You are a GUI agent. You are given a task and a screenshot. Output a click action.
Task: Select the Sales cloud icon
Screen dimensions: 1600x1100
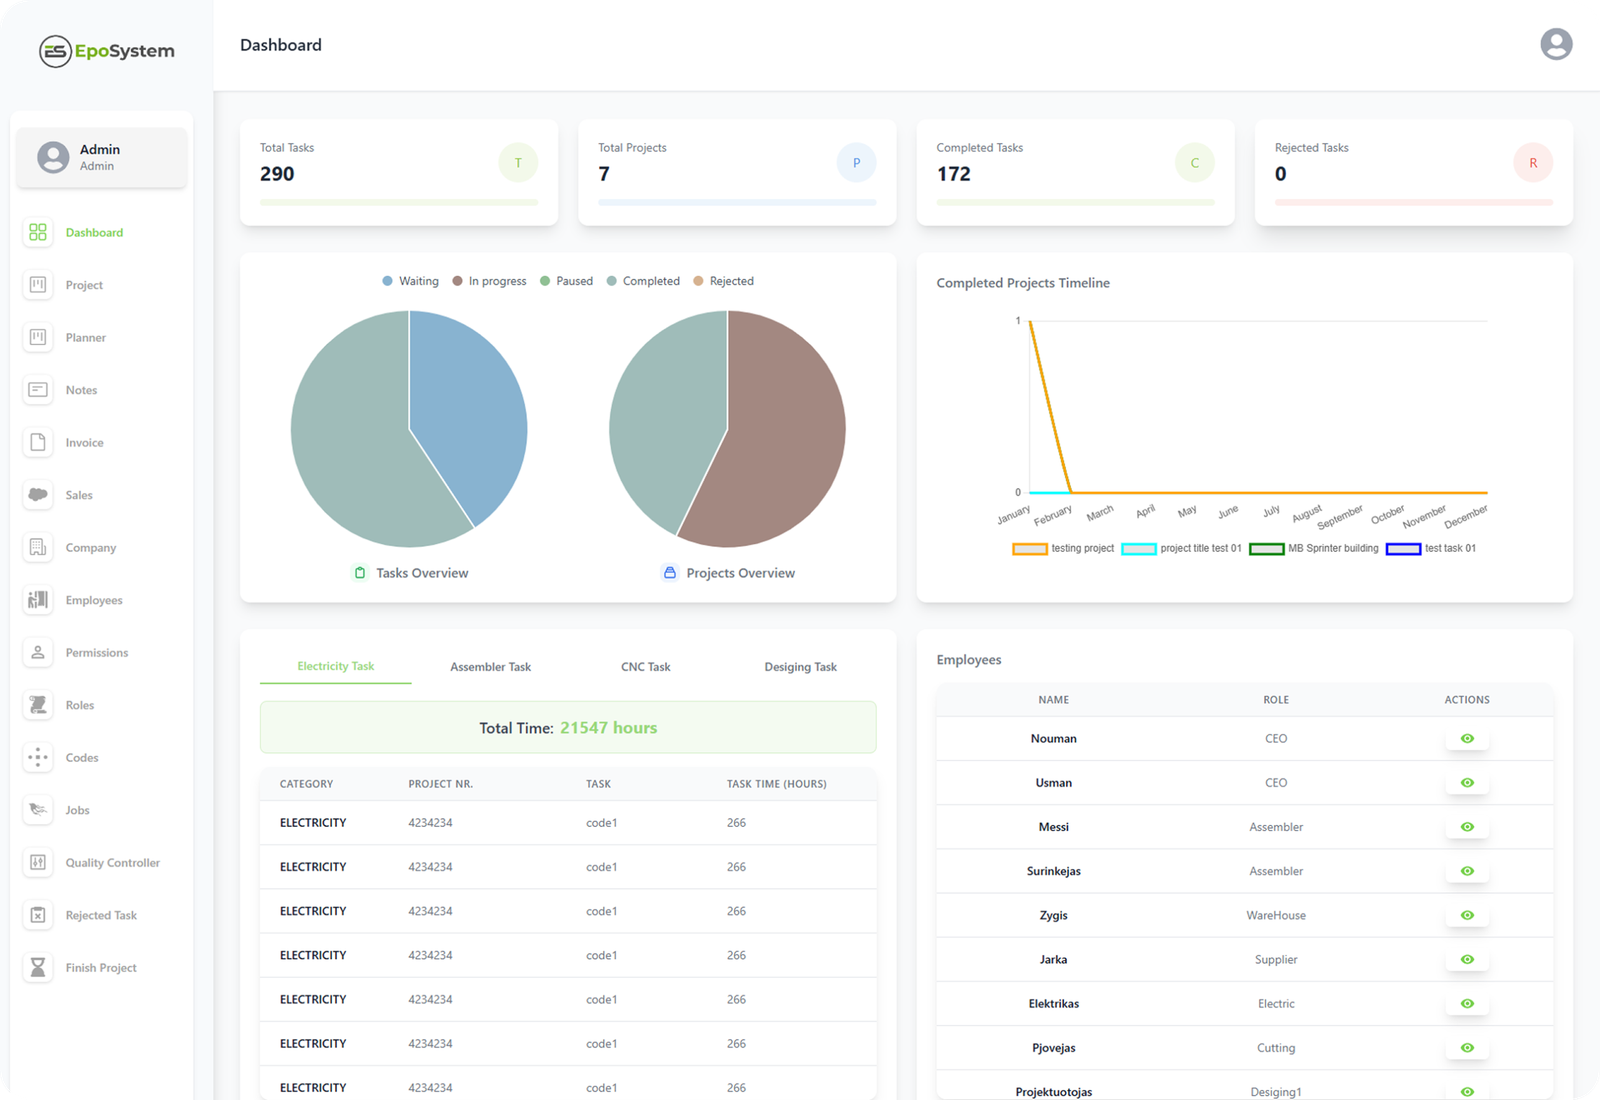click(x=38, y=495)
